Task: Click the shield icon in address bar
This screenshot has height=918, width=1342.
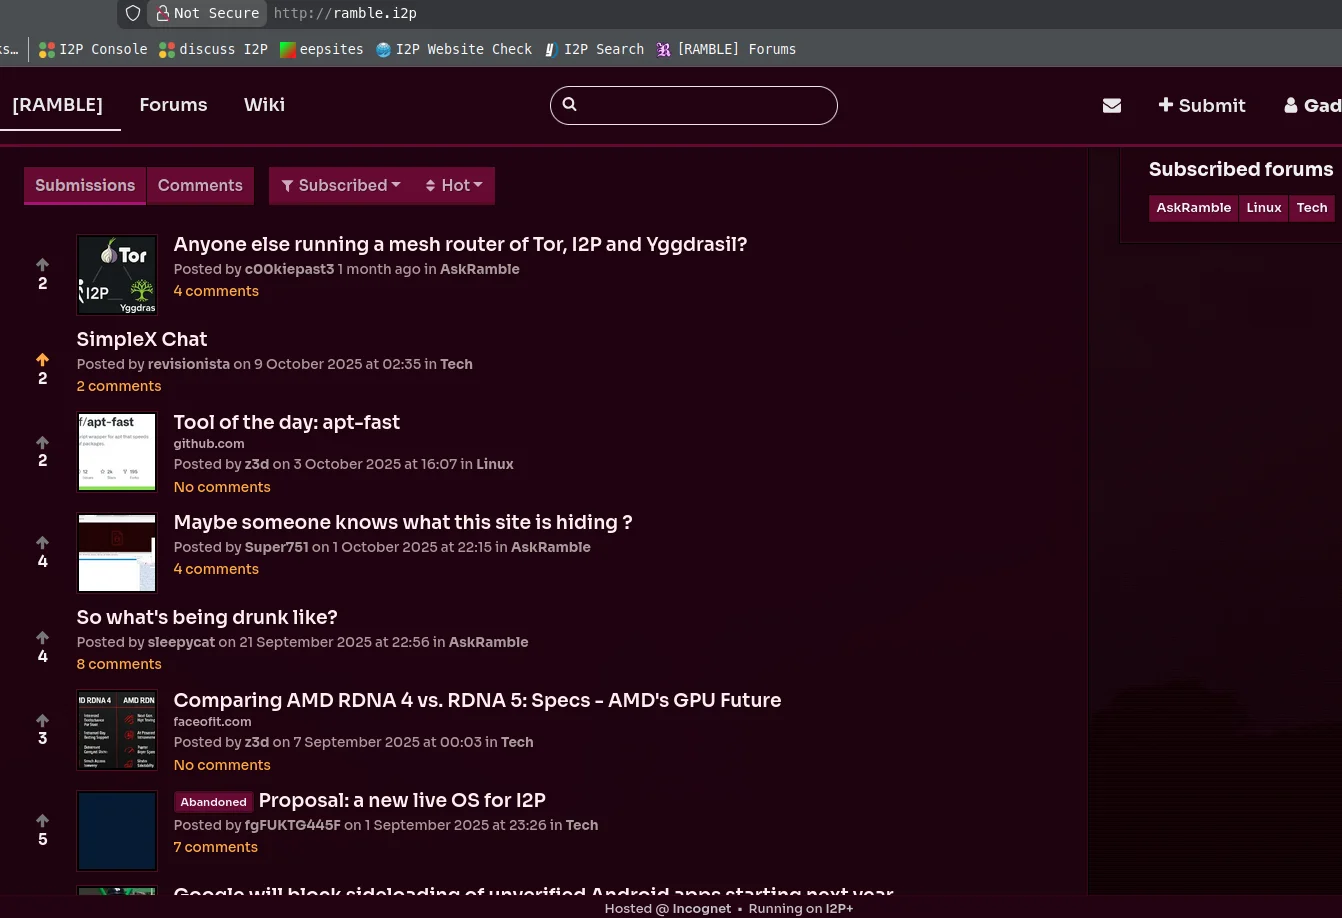Action: [133, 13]
